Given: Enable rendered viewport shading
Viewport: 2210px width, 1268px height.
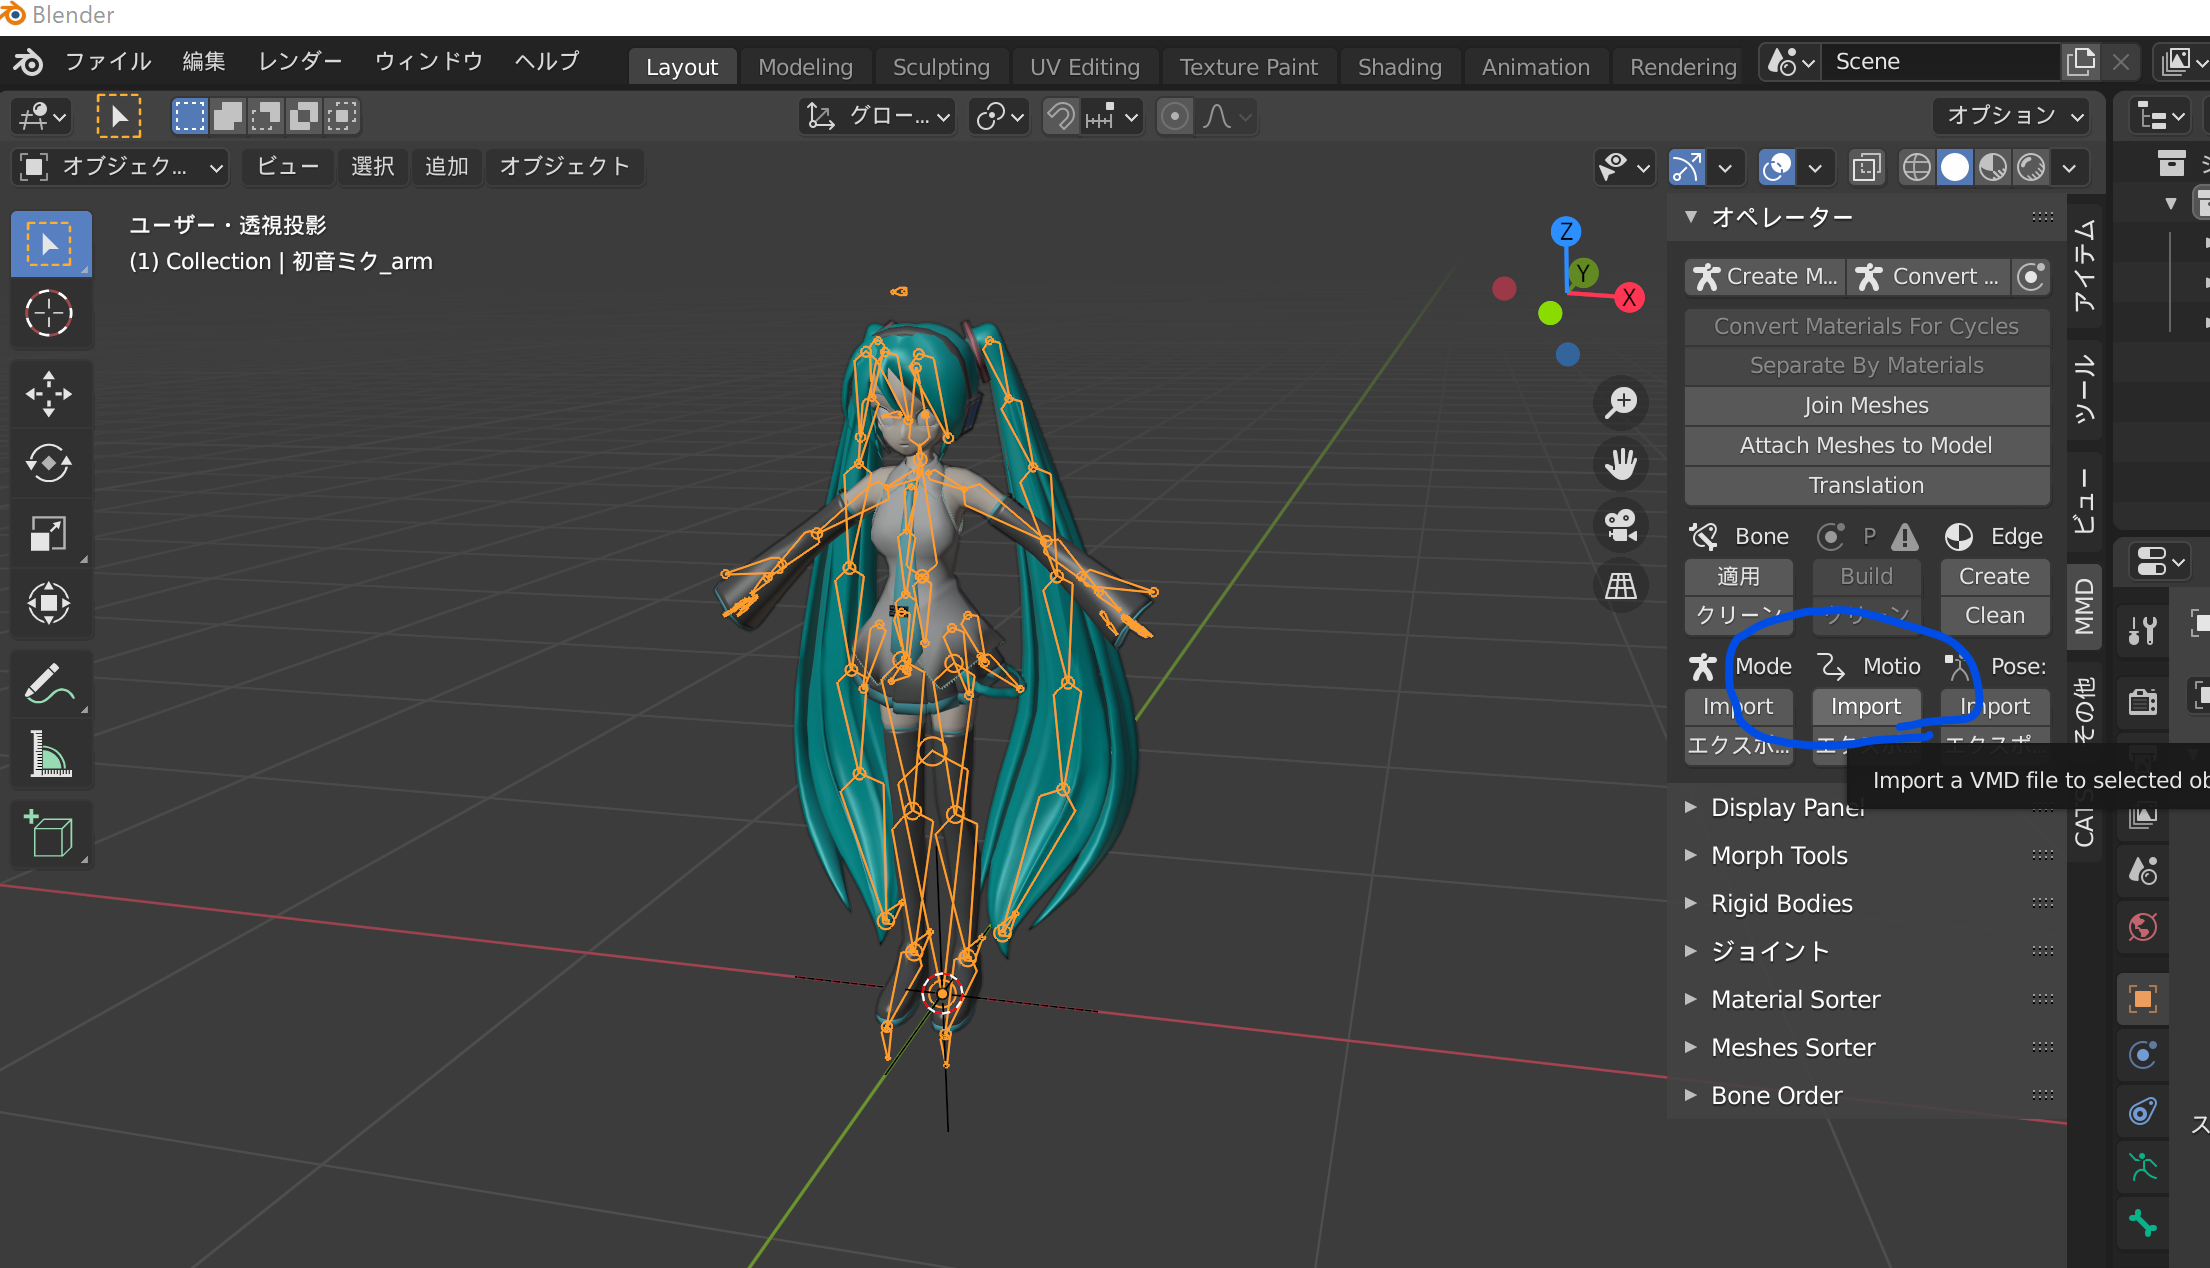Looking at the screenshot, I should [x=2030, y=167].
